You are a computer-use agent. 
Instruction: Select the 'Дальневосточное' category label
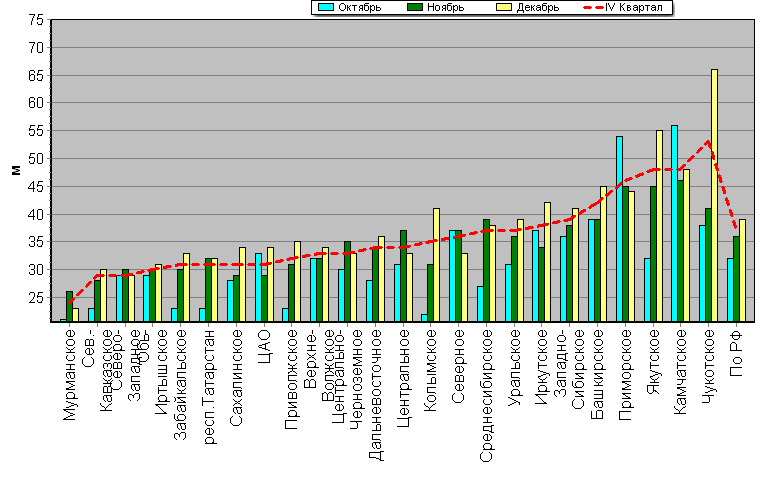(377, 395)
